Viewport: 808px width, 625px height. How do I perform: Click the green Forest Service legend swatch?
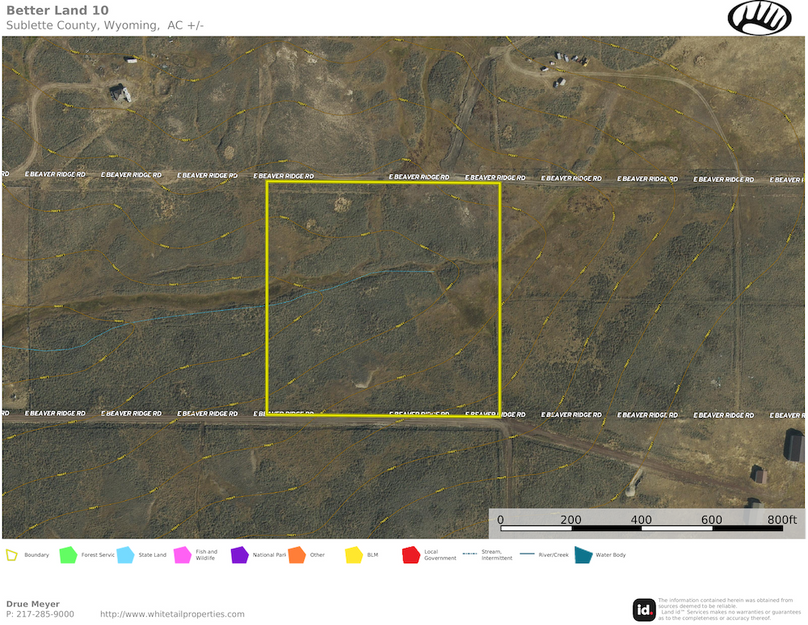(68, 554)
